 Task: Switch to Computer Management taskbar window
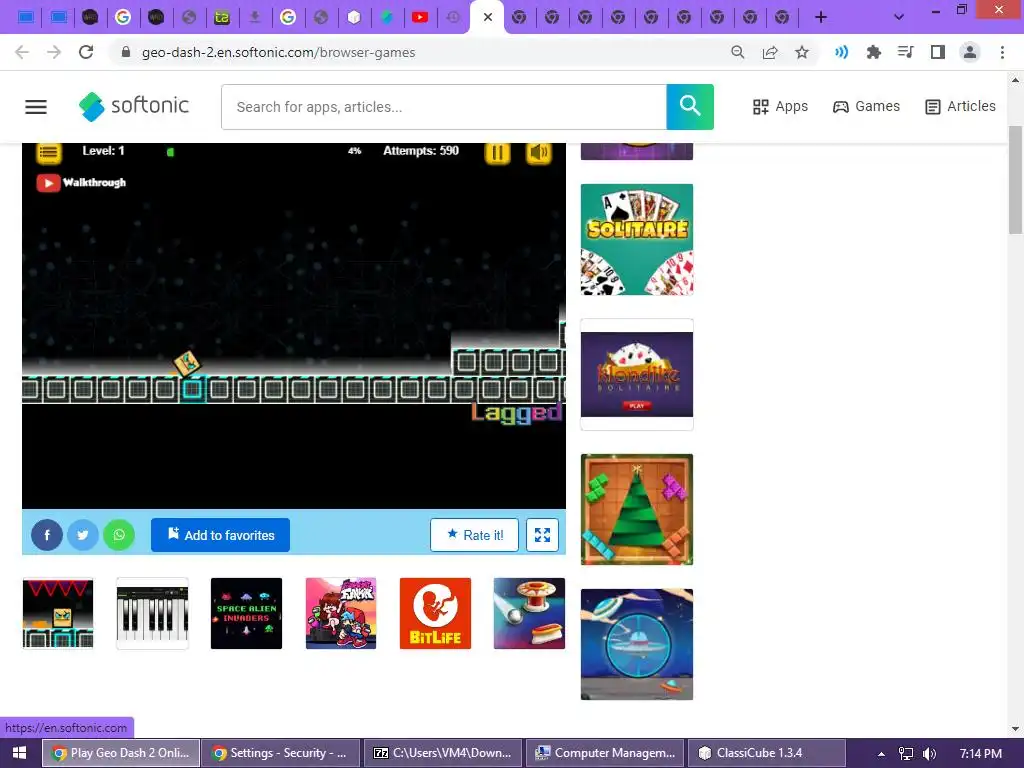point(605,753)
